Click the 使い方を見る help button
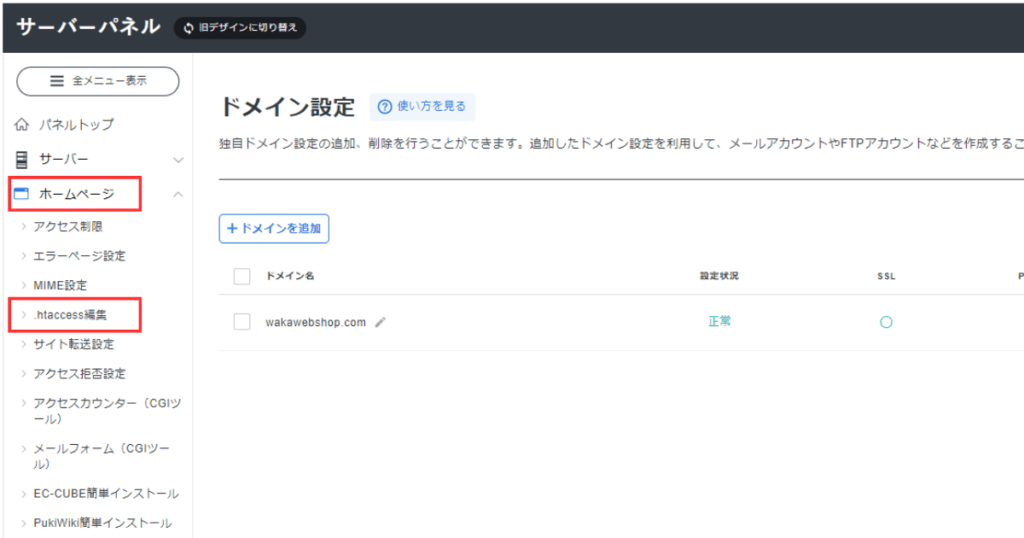 point(422,106)
